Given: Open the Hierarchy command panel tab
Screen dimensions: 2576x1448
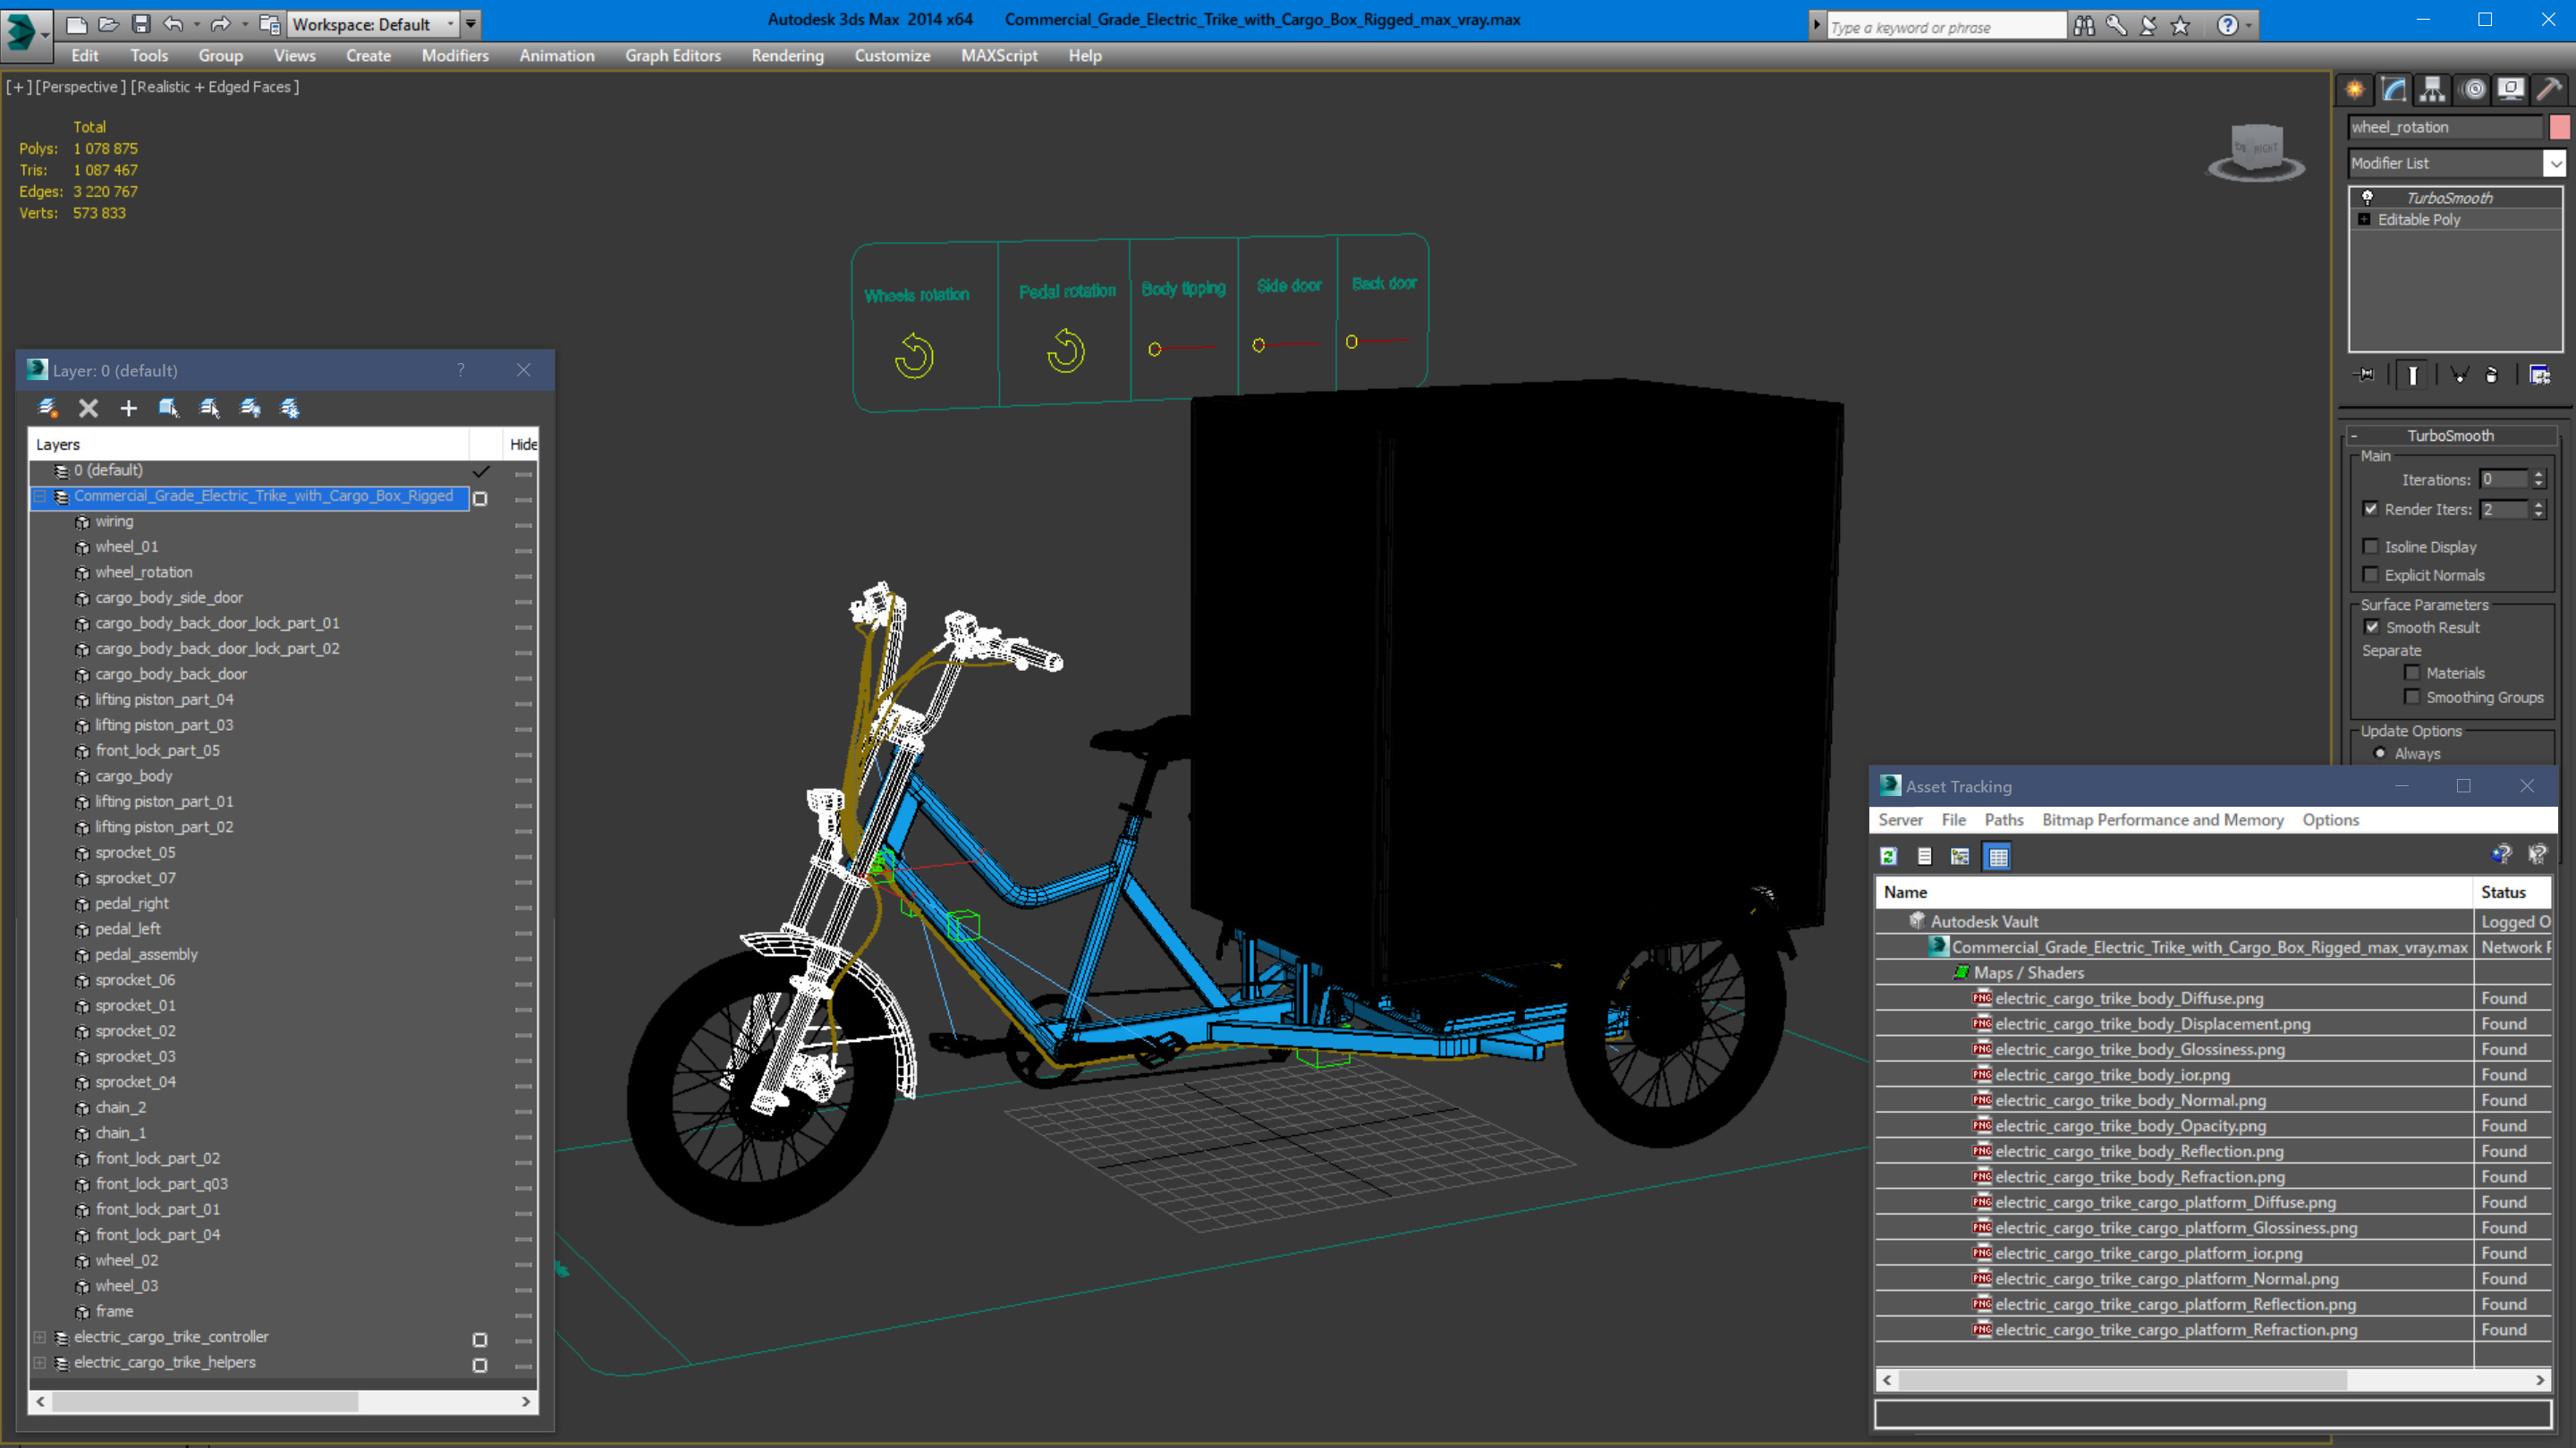Looking at the screenshot, I should 2432,90.
